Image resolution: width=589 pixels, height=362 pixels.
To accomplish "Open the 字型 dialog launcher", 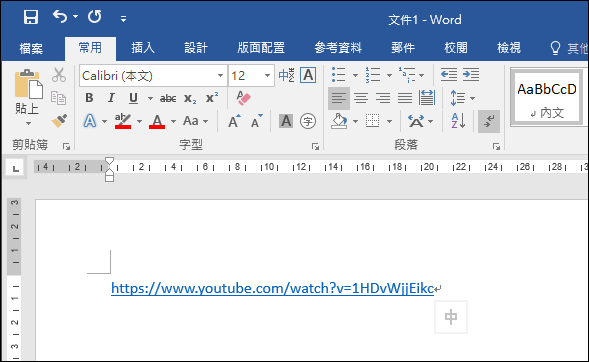I will pyautogui.click(x=315, y=147).
